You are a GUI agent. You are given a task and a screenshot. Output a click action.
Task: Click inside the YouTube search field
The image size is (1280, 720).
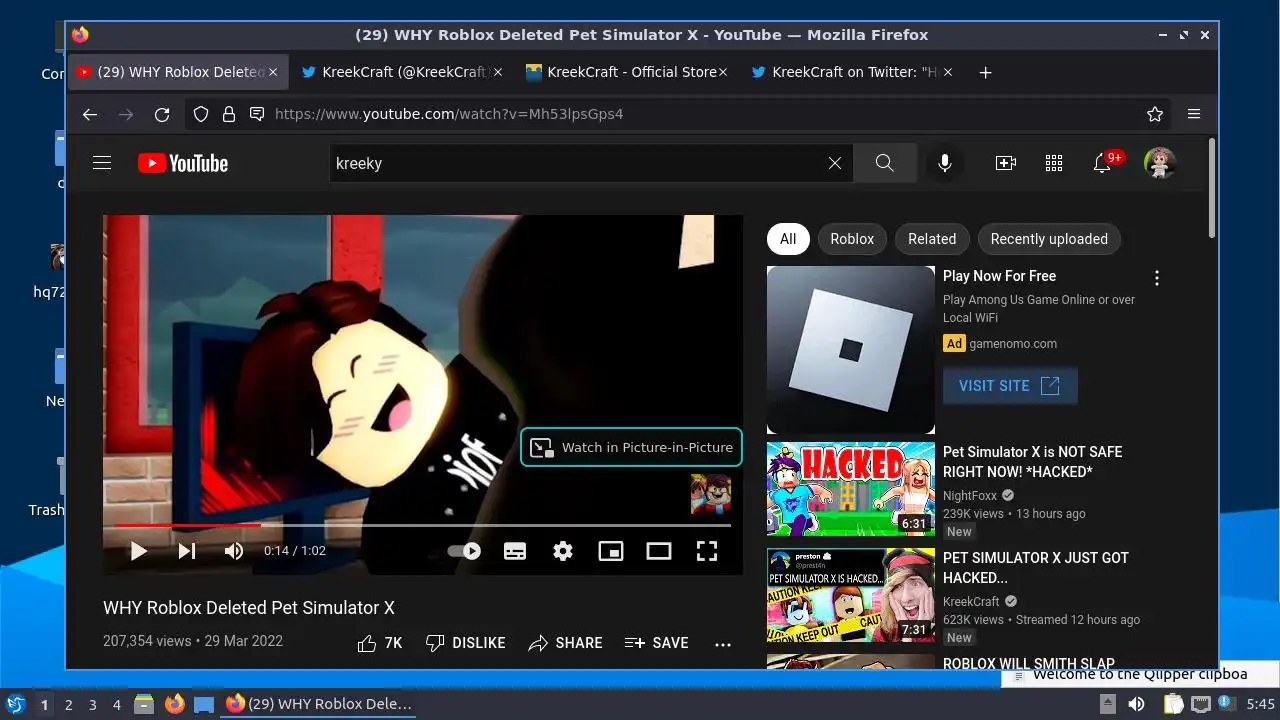[580, 163]
